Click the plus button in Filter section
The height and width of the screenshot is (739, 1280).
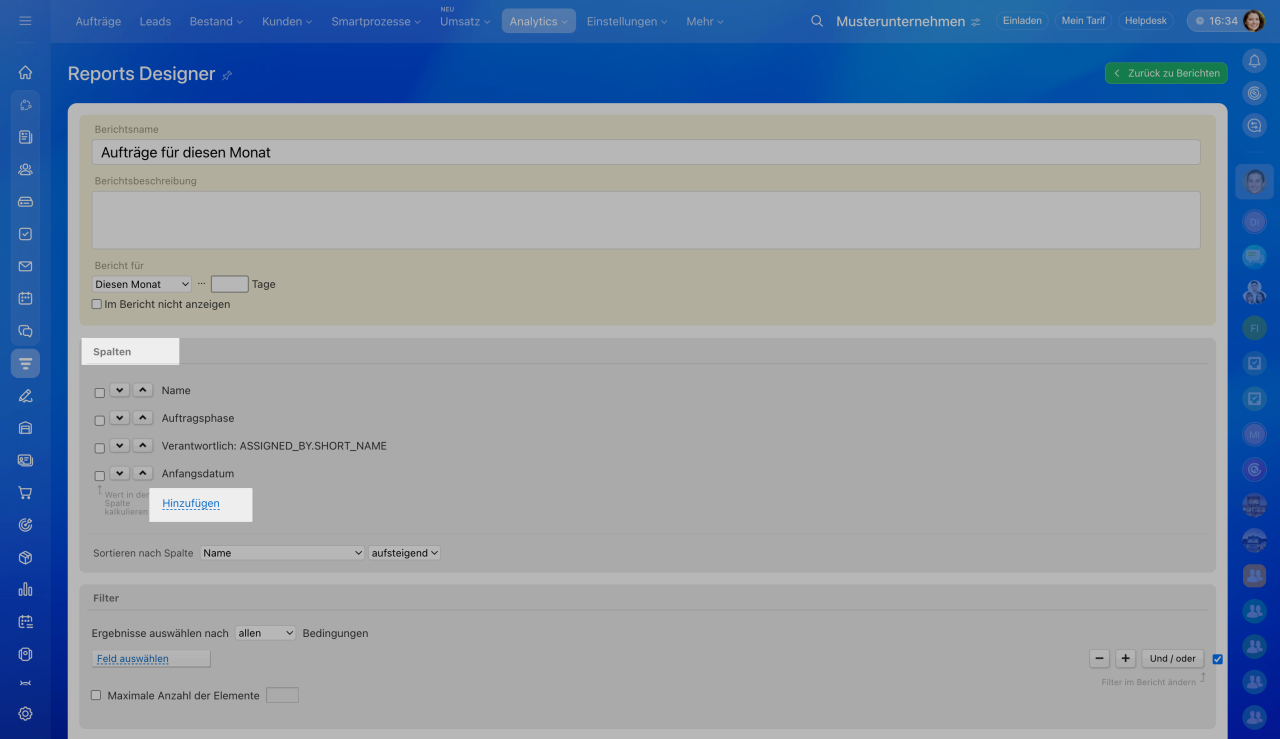pyautogui.click(x=1126, y=659)
